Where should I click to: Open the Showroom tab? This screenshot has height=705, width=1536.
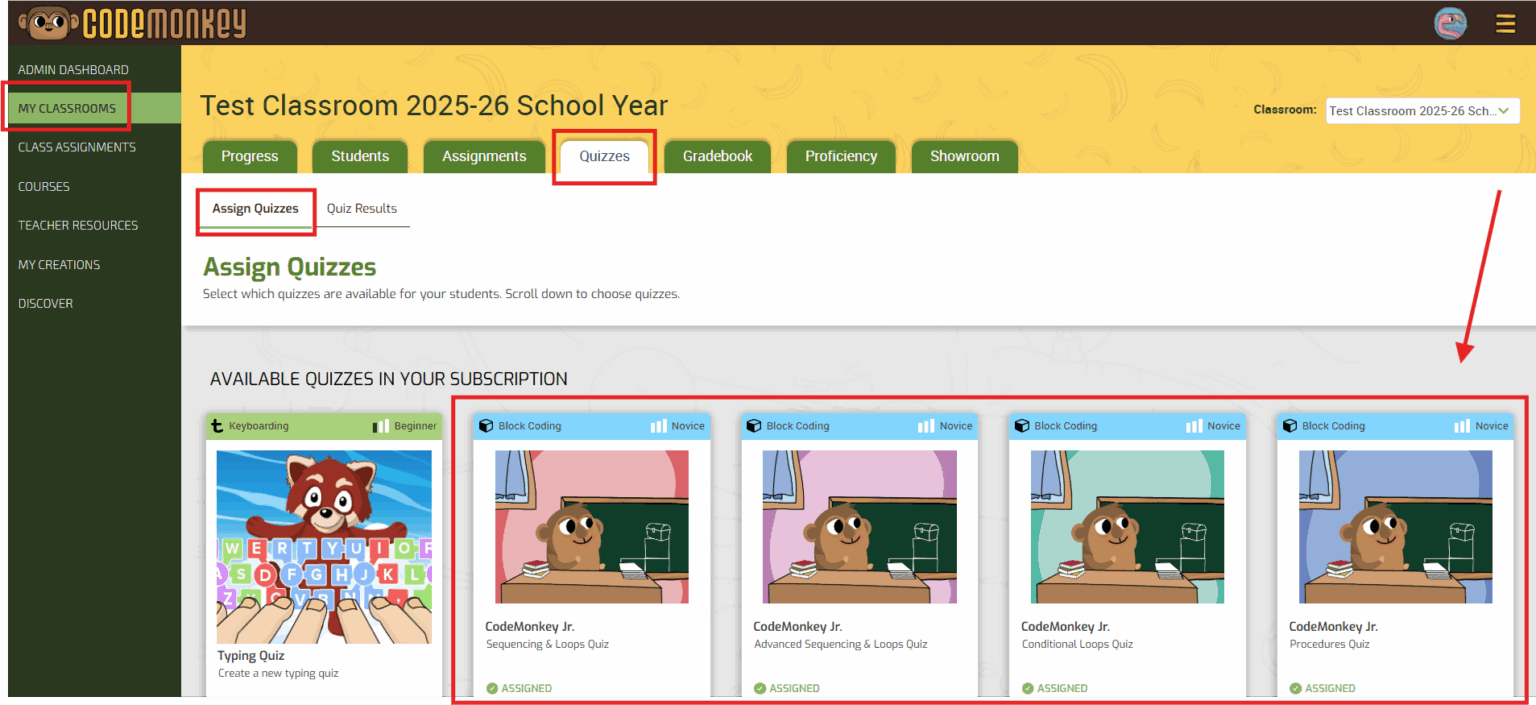coord(964,156)
